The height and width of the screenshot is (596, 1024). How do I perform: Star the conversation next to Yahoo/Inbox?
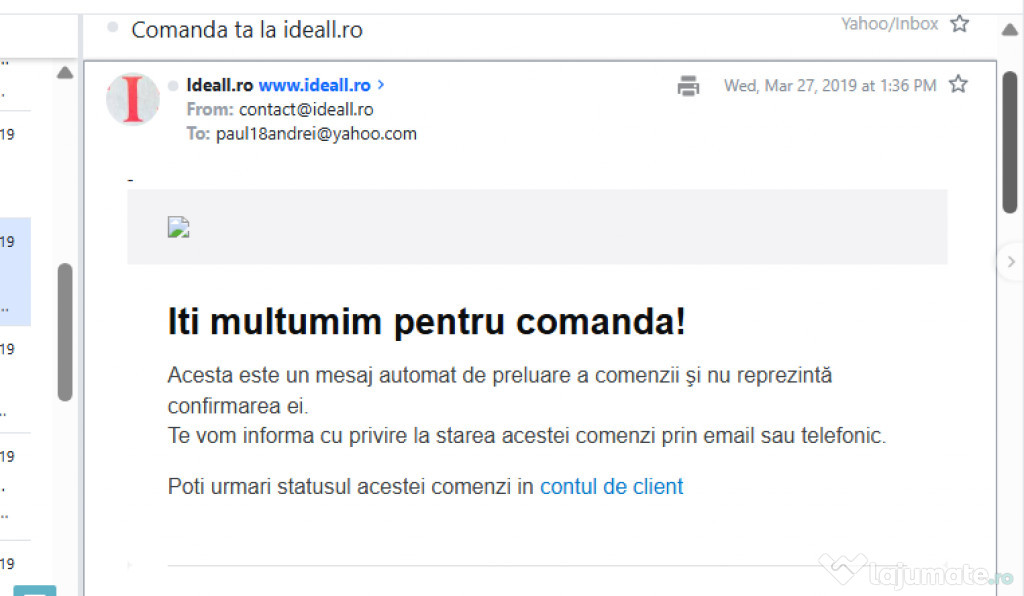[x=960, y=24]
